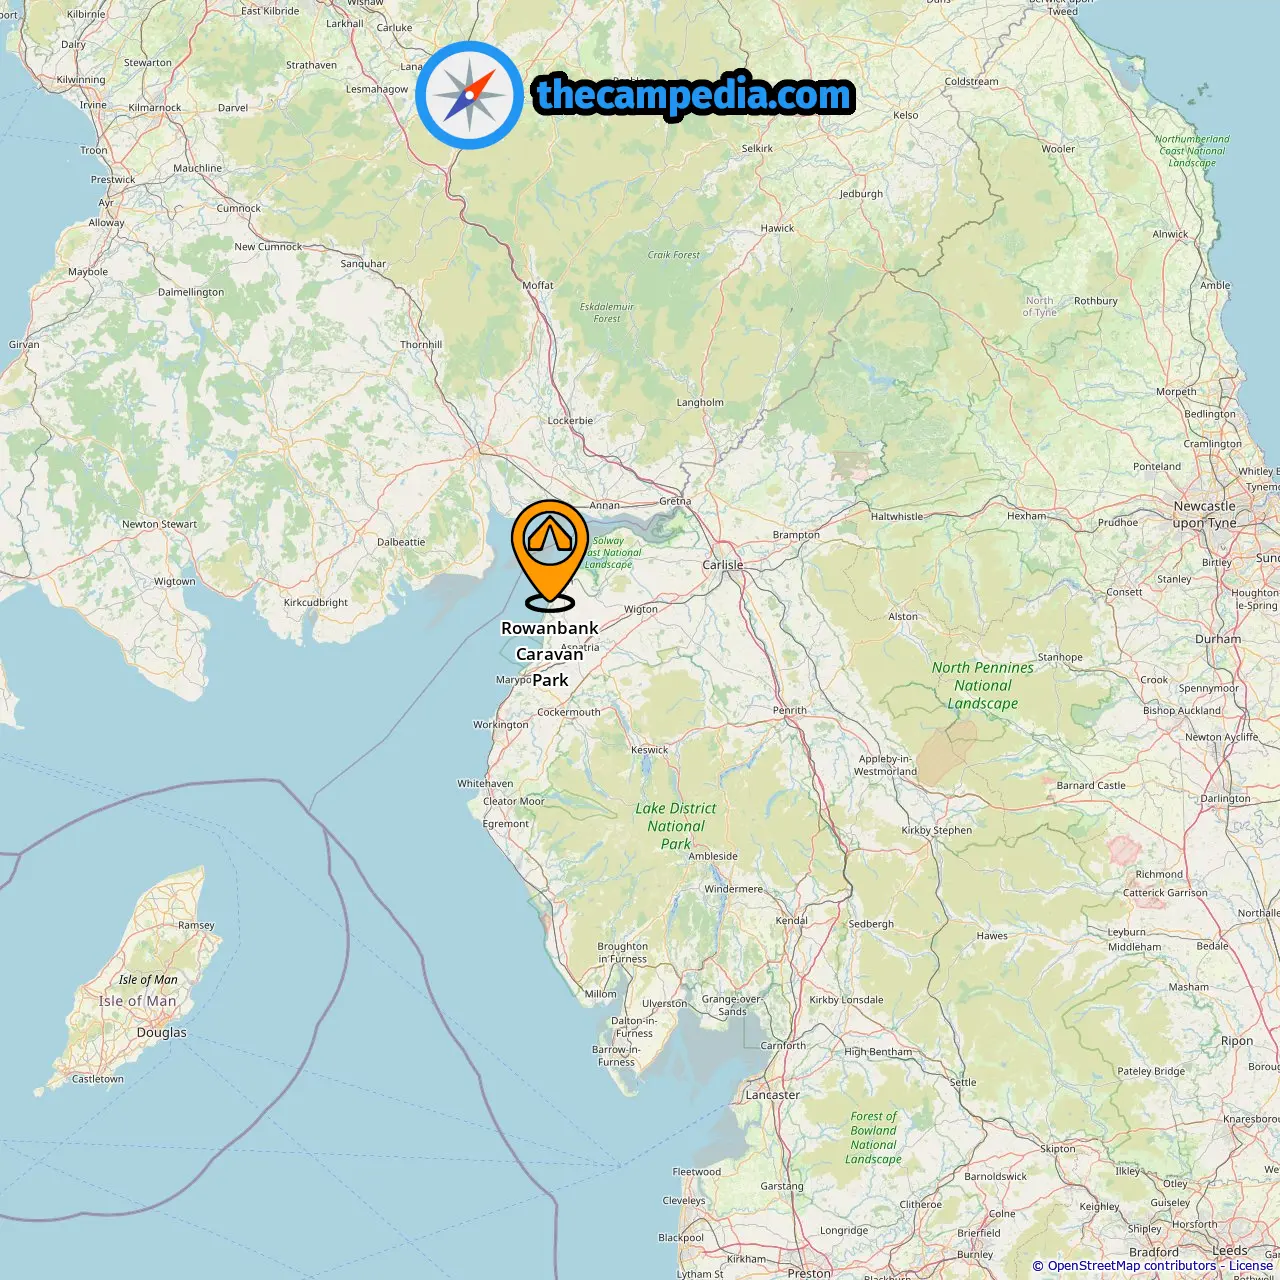This screenshot has width=1280, height=1280.
Task: Click the Lockerbie town label
Action: 570,421
